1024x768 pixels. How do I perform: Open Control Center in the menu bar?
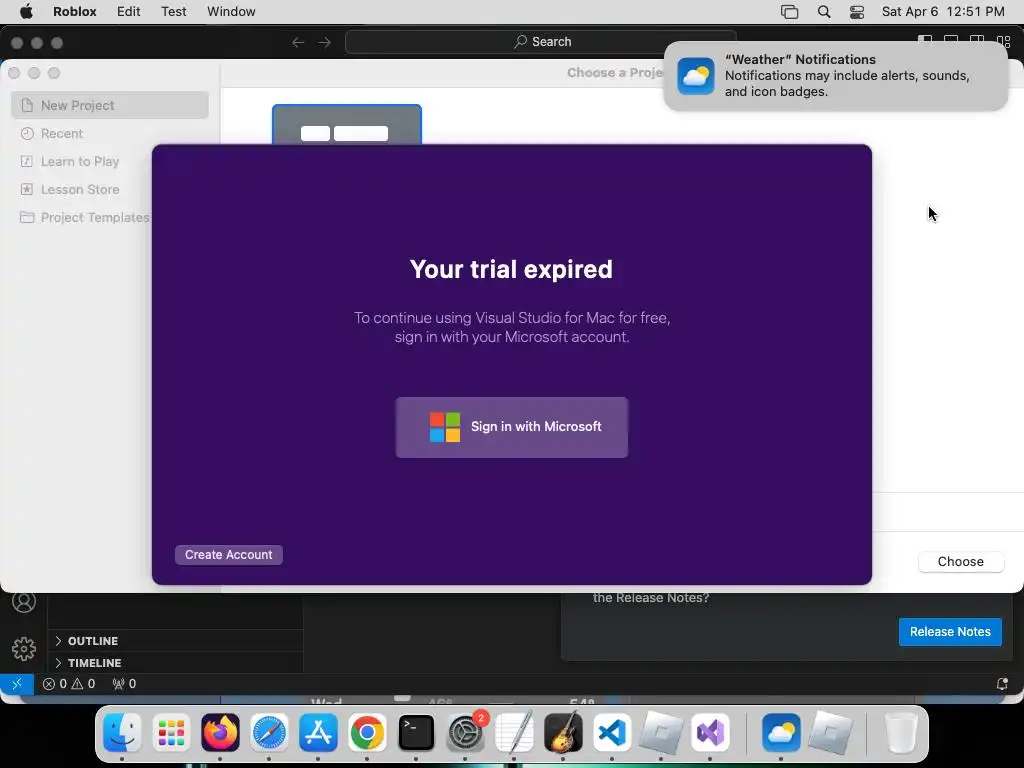pos(857,12)
